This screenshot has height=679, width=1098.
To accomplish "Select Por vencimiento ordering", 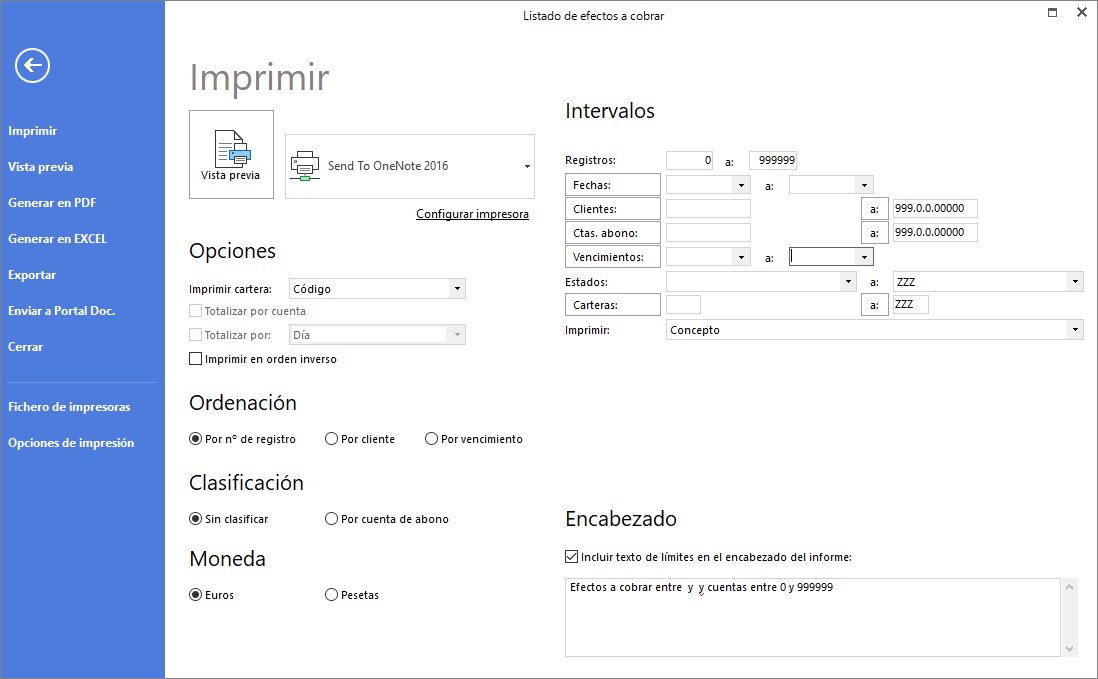I will pos(431,439).
